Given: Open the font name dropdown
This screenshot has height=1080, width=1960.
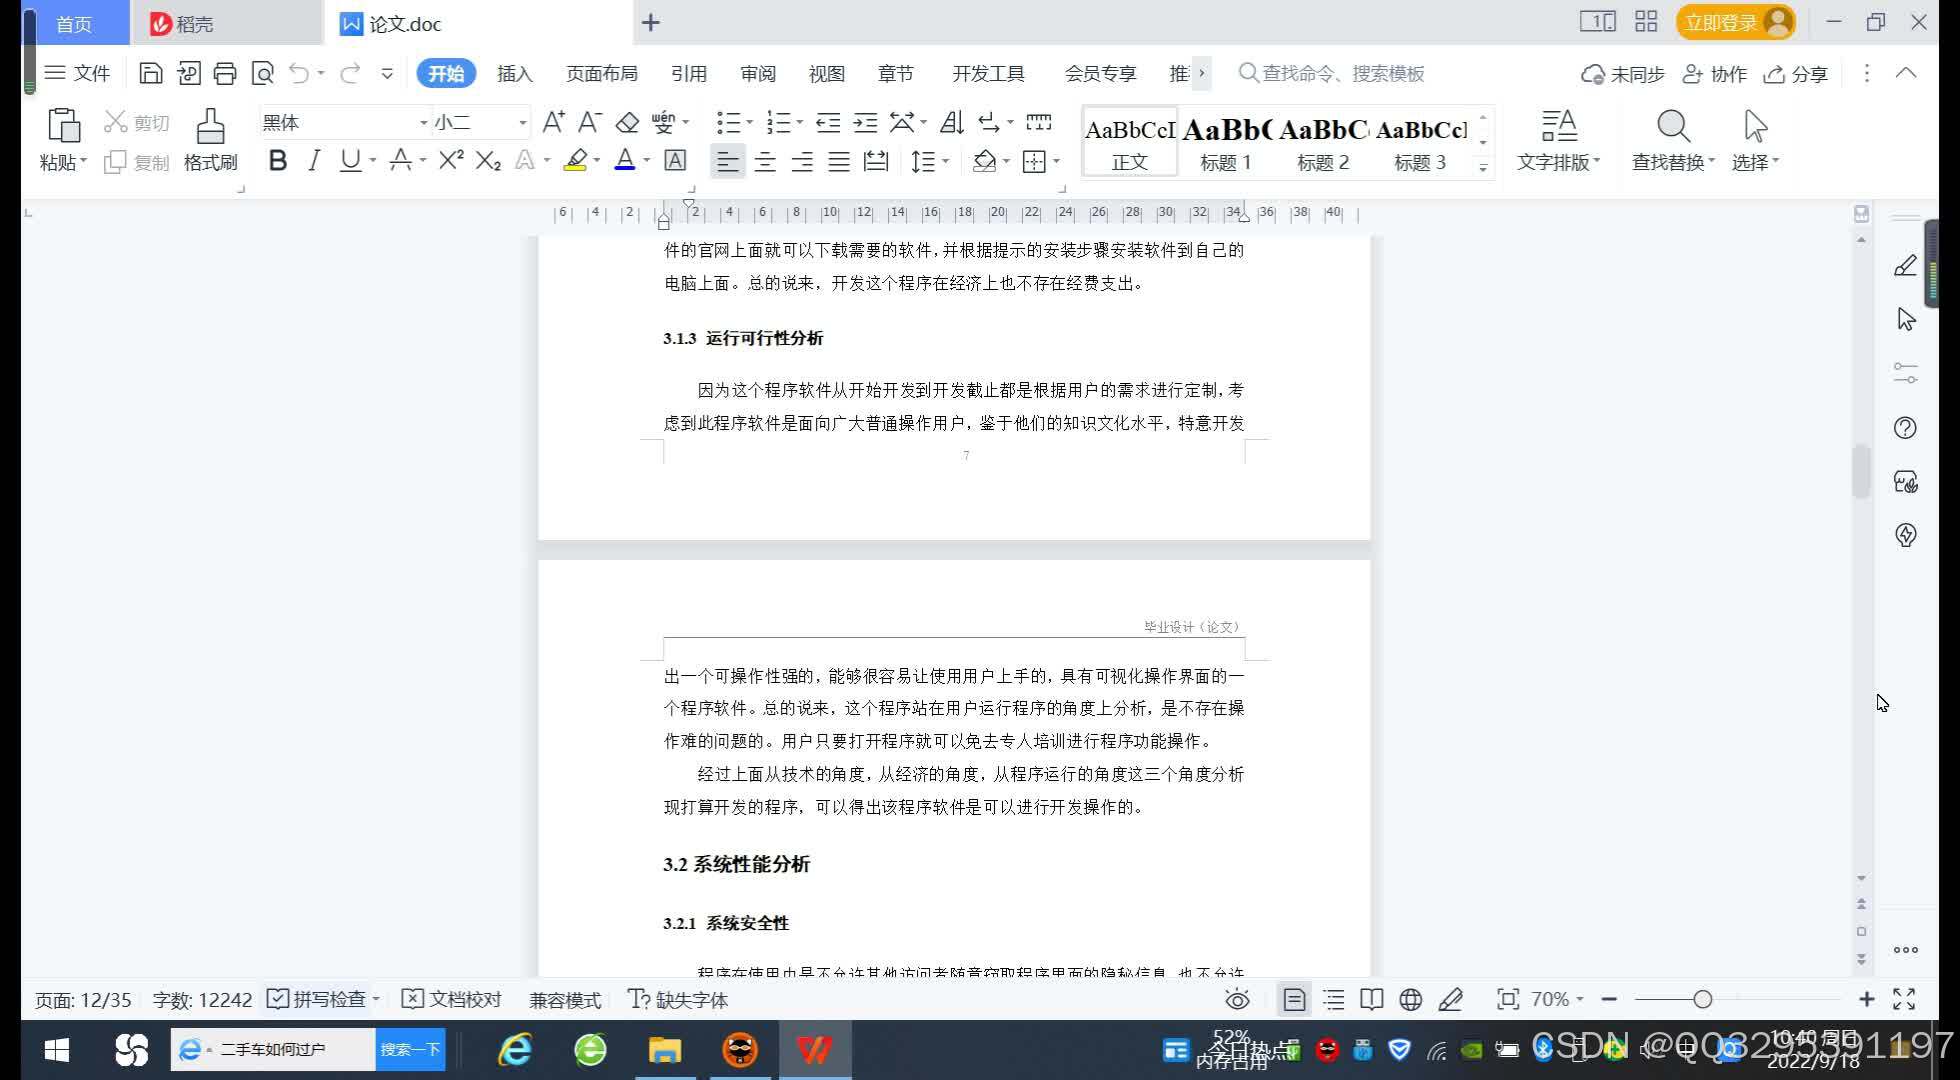Looking at the screenshot, I should 423,123.
